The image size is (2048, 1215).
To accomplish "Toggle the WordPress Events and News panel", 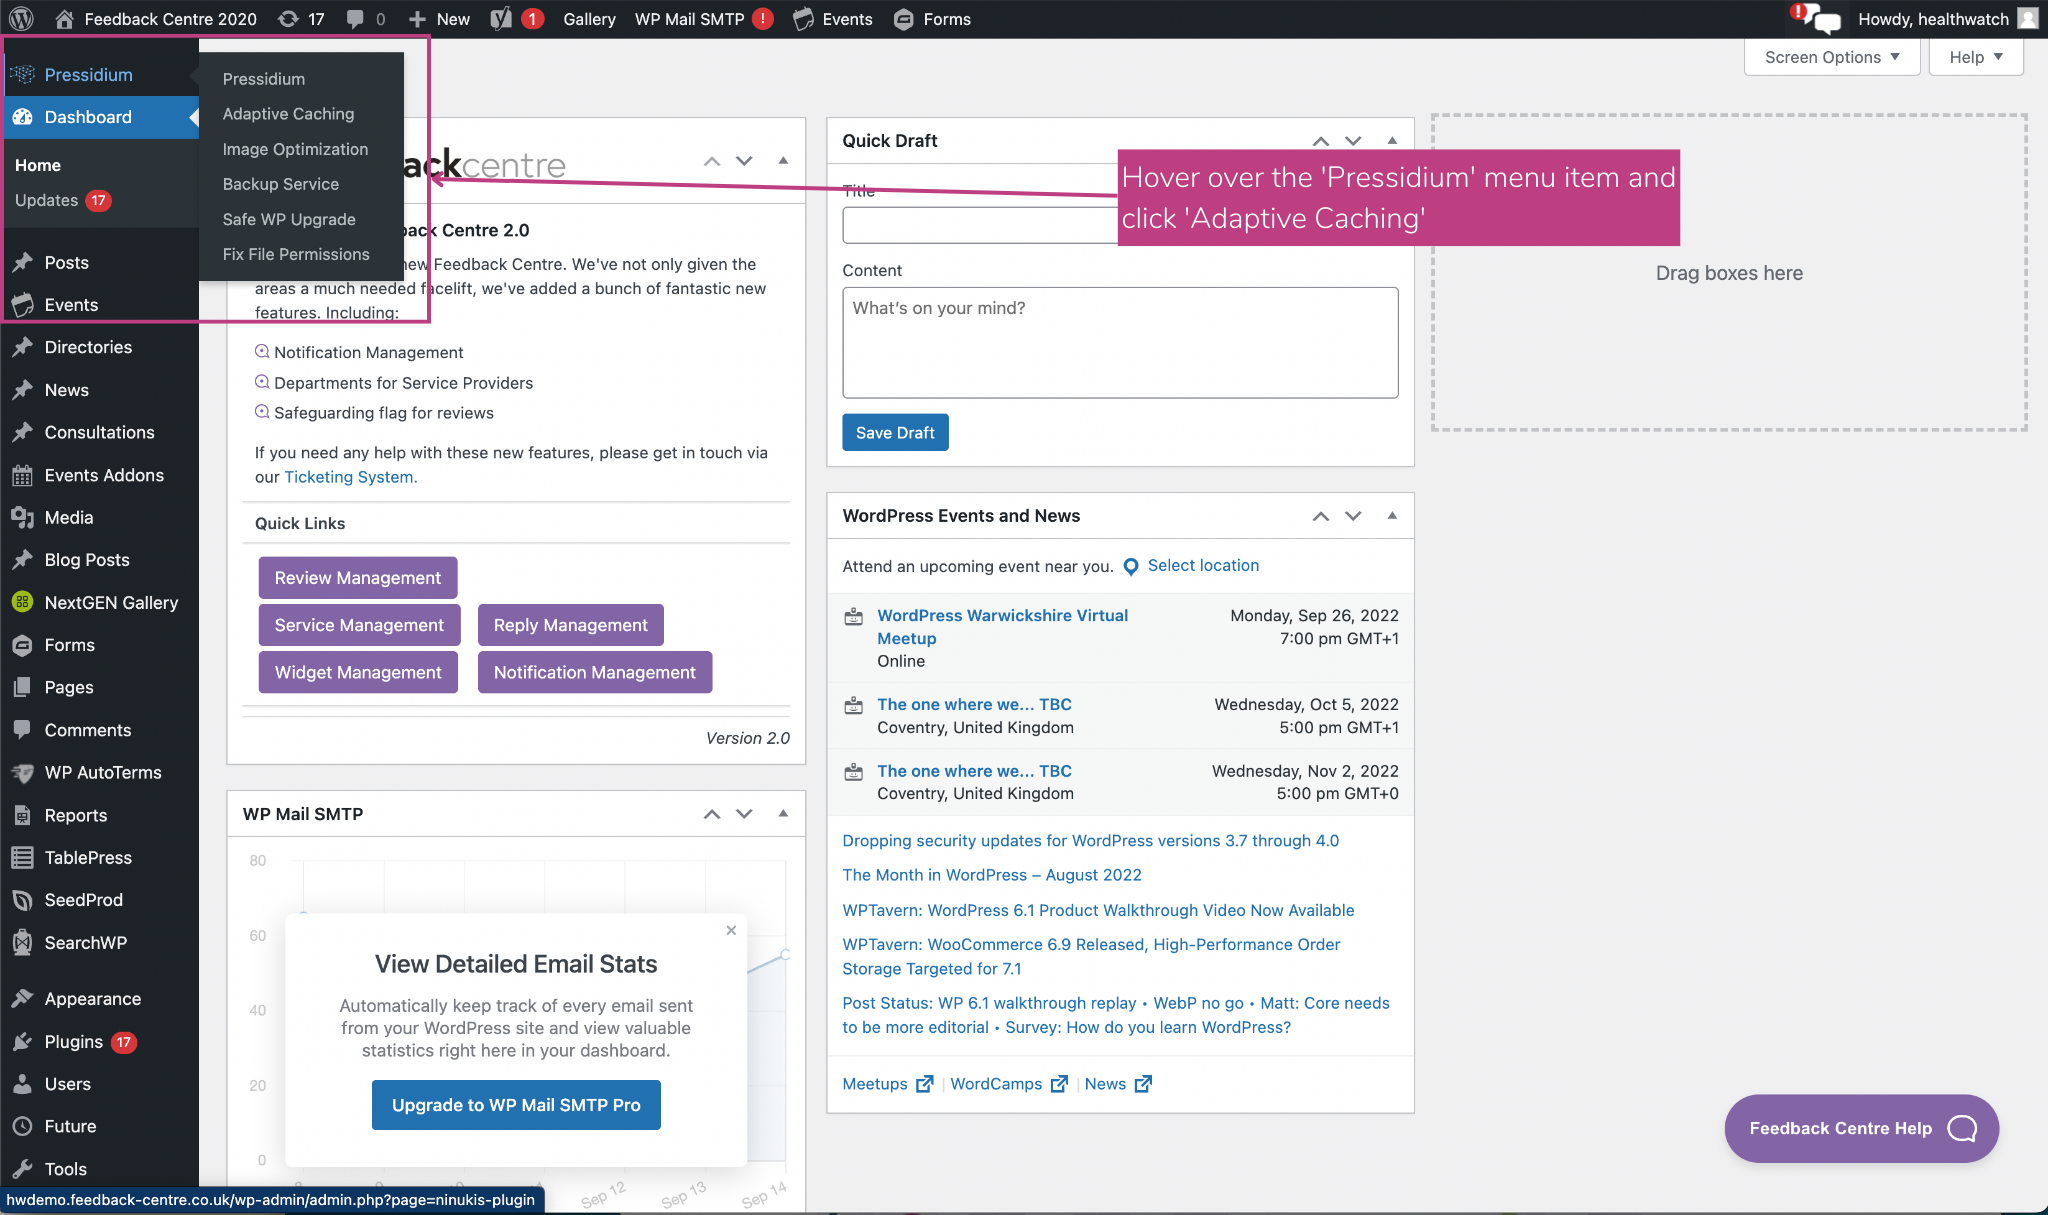I will [x=1392, y=516].
